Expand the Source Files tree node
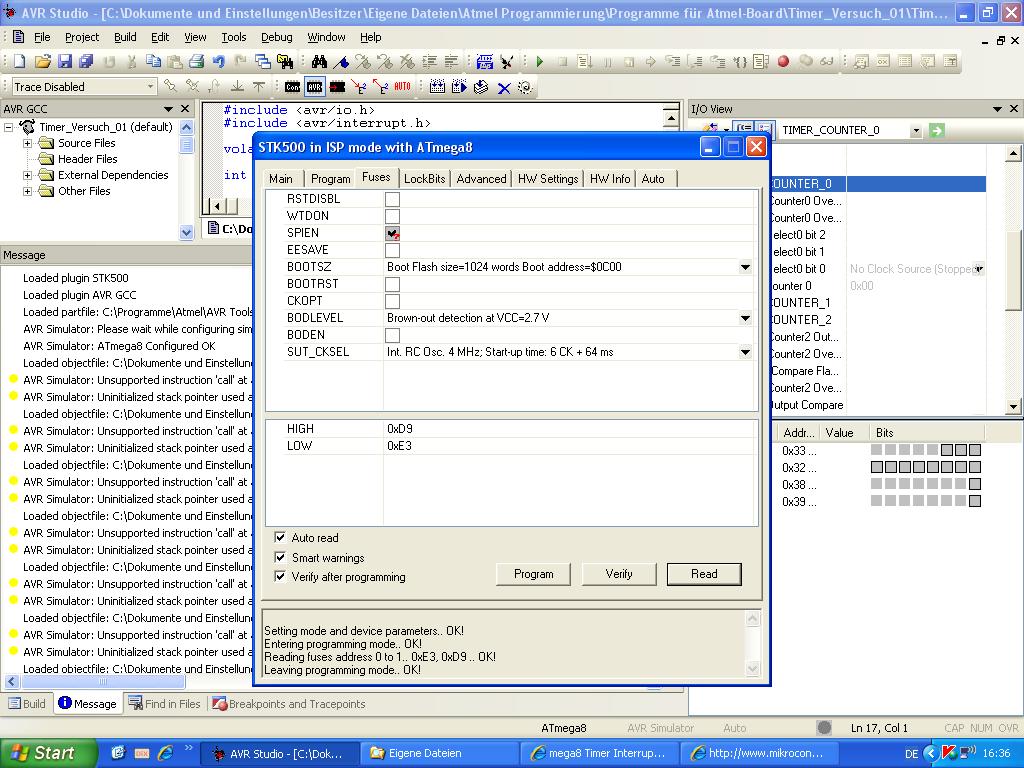 27,143
